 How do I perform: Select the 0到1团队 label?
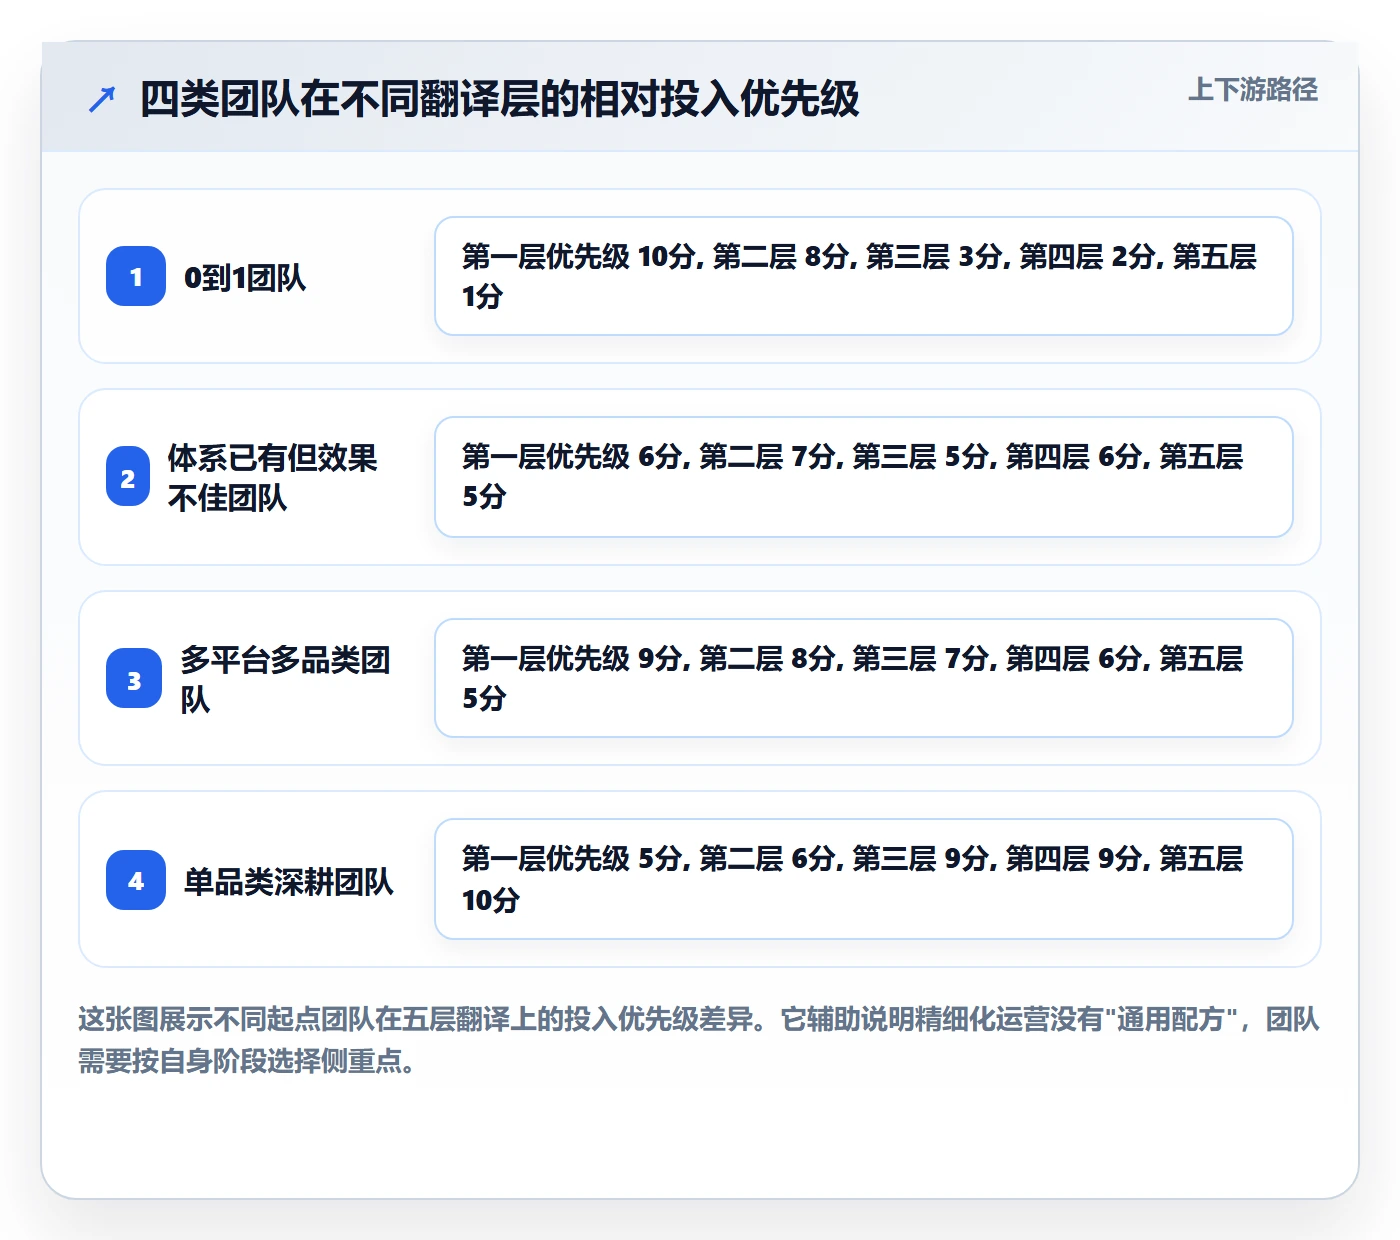[245, 277]
